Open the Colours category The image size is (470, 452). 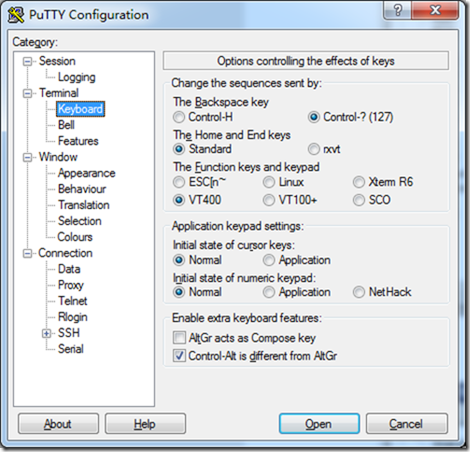(x=75, y=237)
